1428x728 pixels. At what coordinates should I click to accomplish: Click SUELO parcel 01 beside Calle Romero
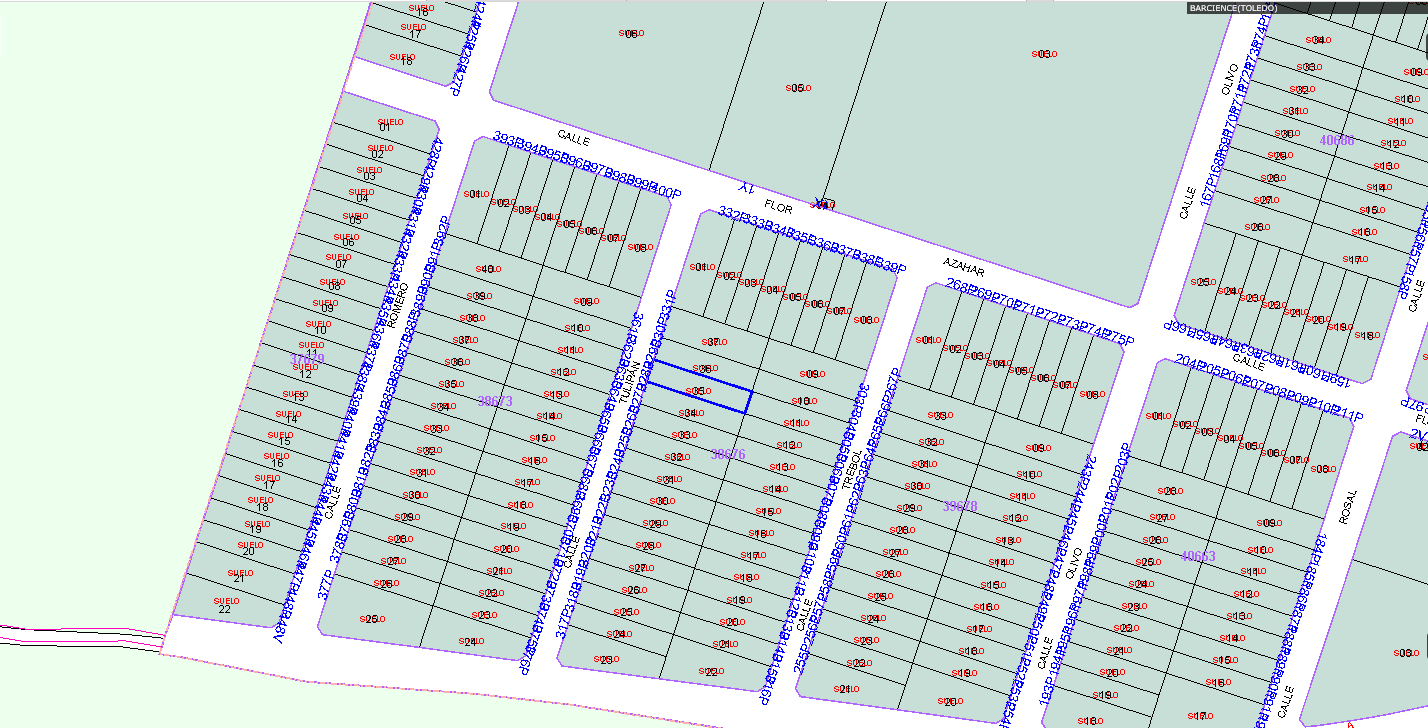coord(385,125)
